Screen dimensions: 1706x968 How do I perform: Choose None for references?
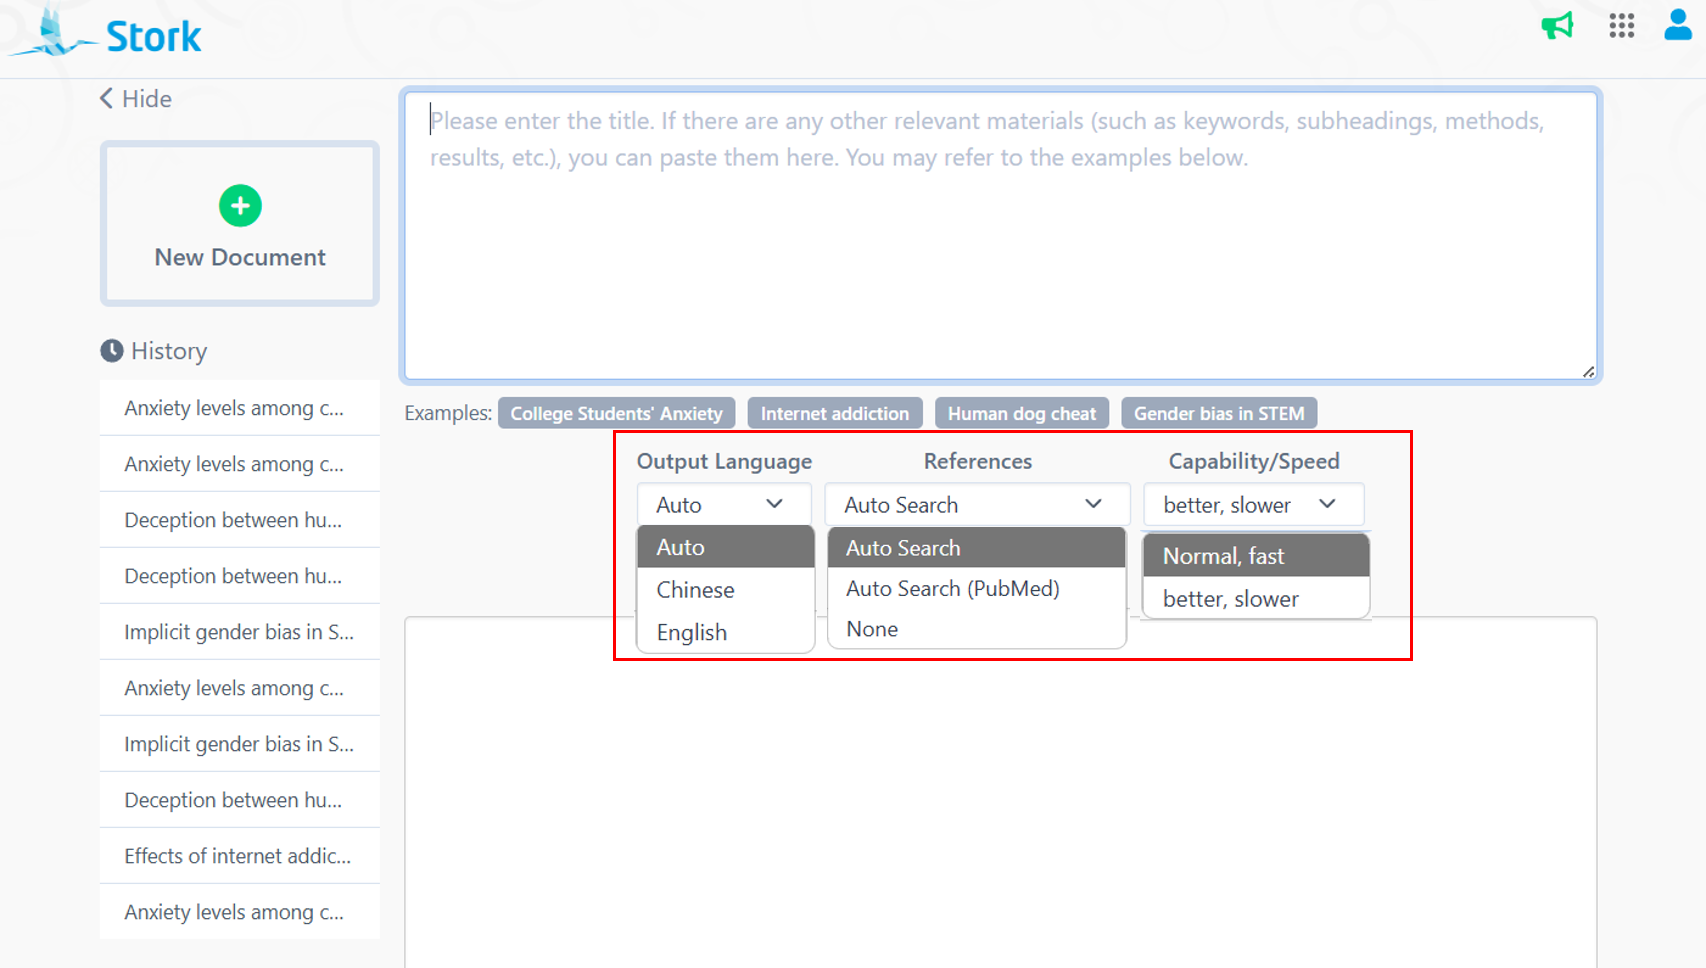[872, 629]
